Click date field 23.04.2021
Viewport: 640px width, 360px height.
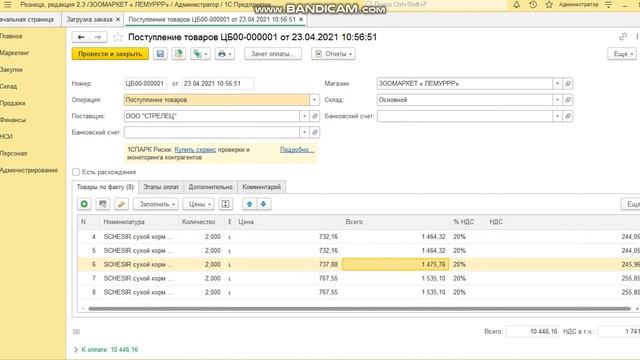pos(218,83)
